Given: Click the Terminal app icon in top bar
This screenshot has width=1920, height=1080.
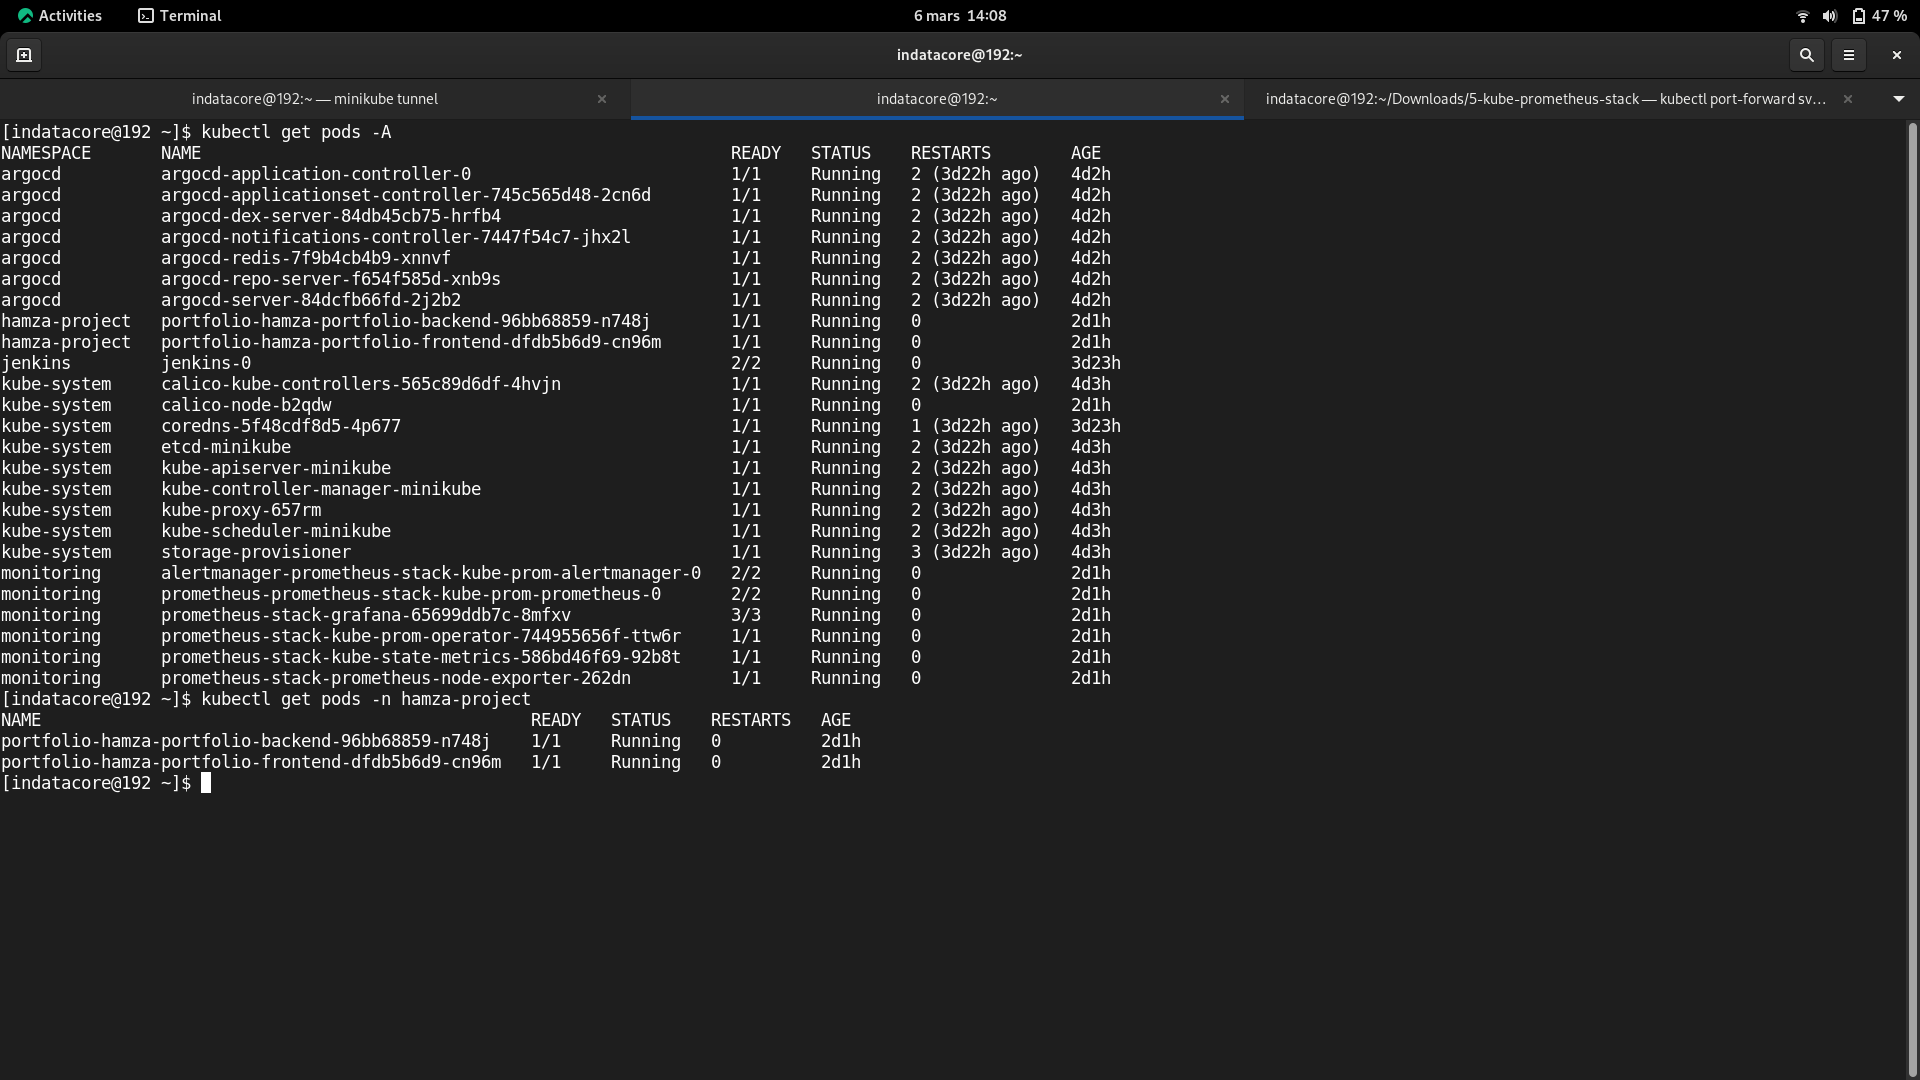Looking at the screenshot, I should coord(146,15).
